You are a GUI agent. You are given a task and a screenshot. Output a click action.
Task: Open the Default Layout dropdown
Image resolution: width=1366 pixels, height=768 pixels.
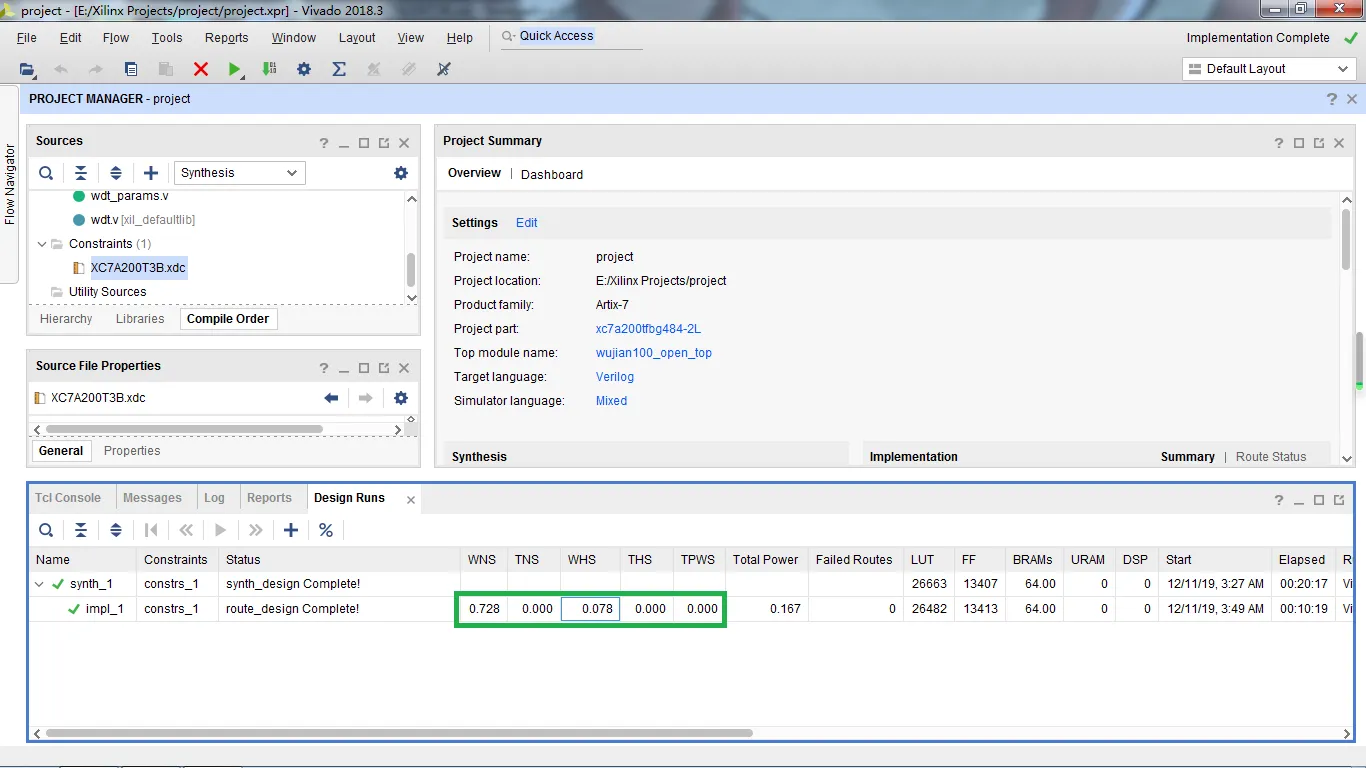click(x=1270, y=69)
